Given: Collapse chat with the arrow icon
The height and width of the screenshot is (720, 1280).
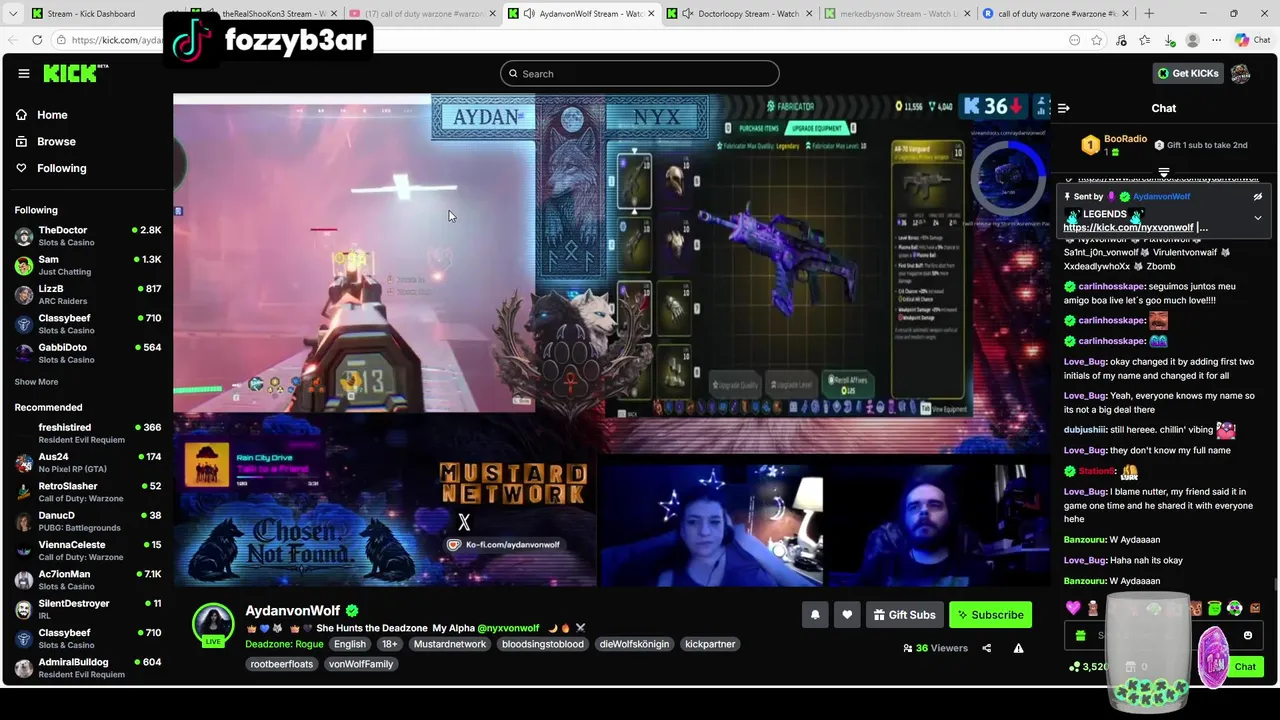Looking at the screenshot, I should (x=1064, y=108).
